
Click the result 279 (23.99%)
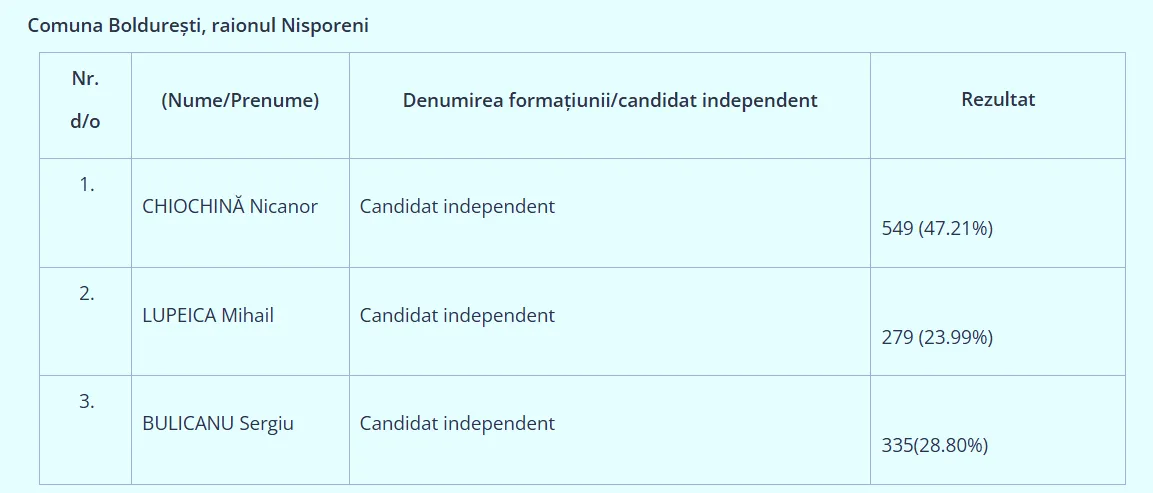(x=937, y=337)
